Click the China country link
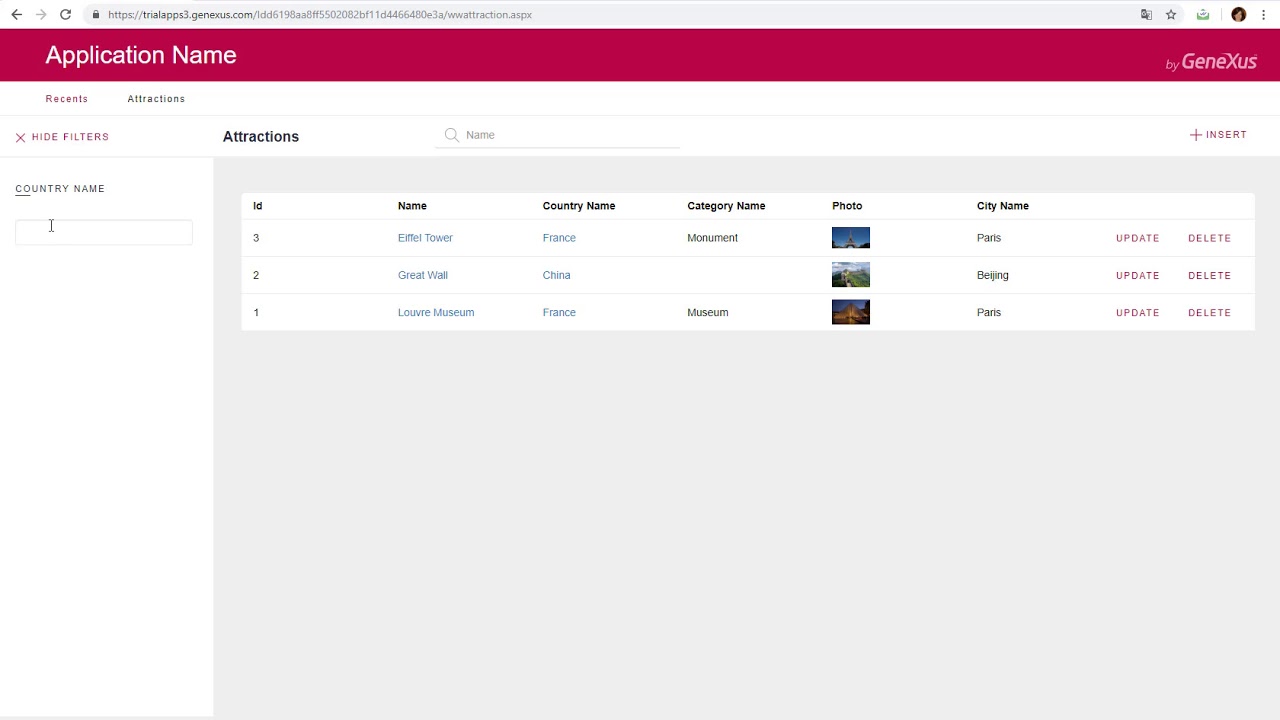Image resolution: width=1280 pixels, height=720 pixels. click(557, 275)
